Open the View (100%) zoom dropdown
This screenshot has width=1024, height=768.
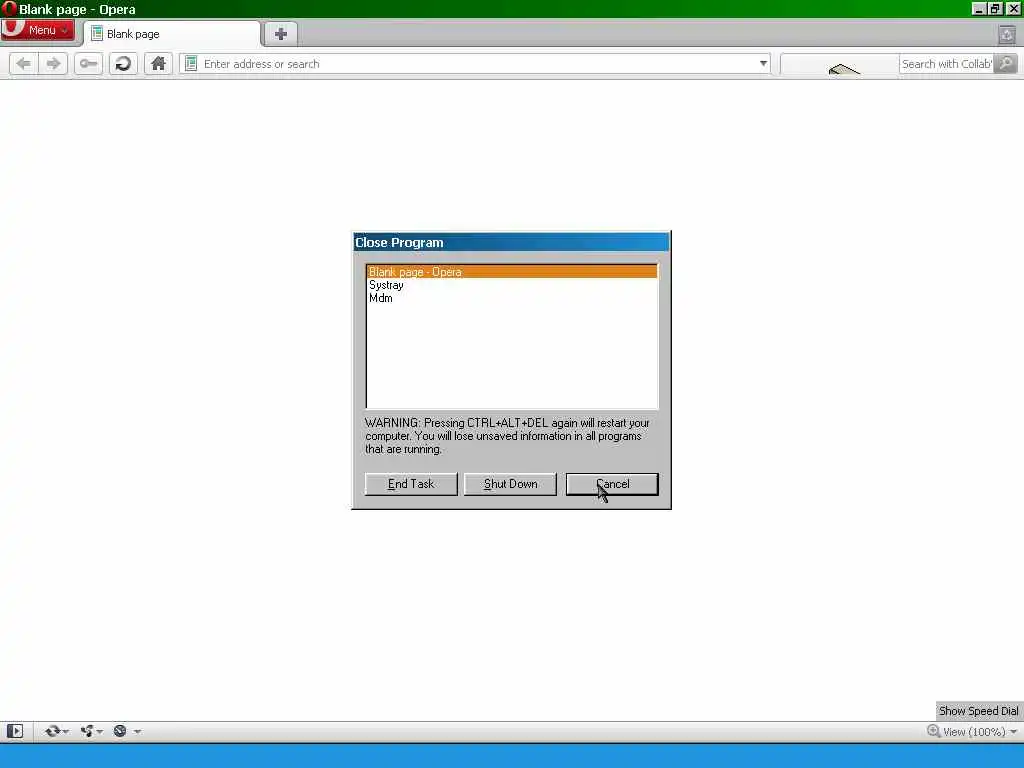click(x=980, y=732)
